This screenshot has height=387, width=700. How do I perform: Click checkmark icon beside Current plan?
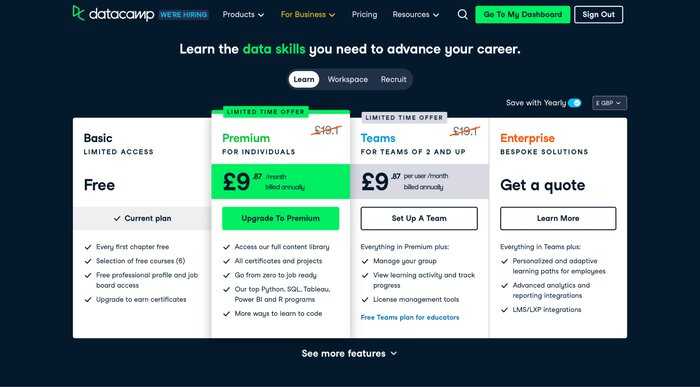pyautogui.click(x=117, y=218)
